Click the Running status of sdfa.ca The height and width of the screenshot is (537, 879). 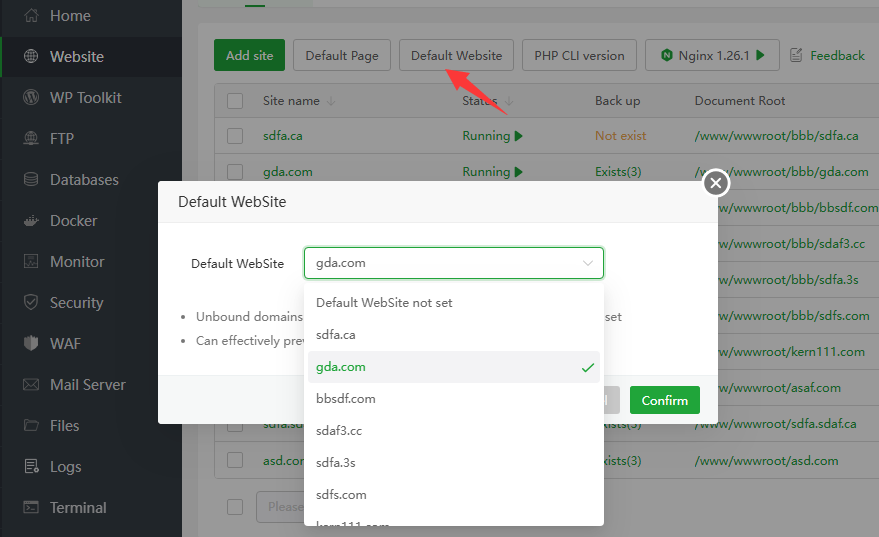(486, 136)
